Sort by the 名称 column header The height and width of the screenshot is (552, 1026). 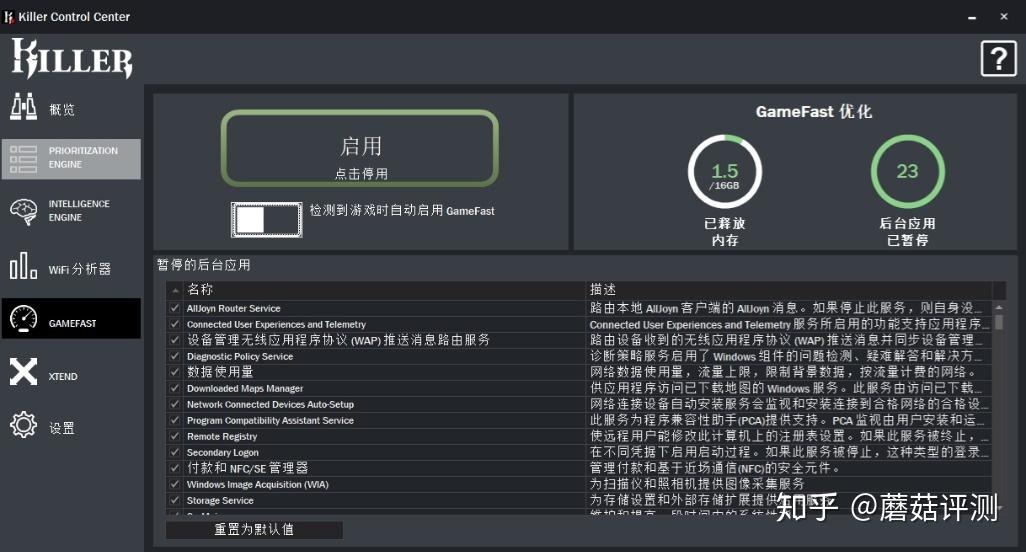click(x=385, y=290)
